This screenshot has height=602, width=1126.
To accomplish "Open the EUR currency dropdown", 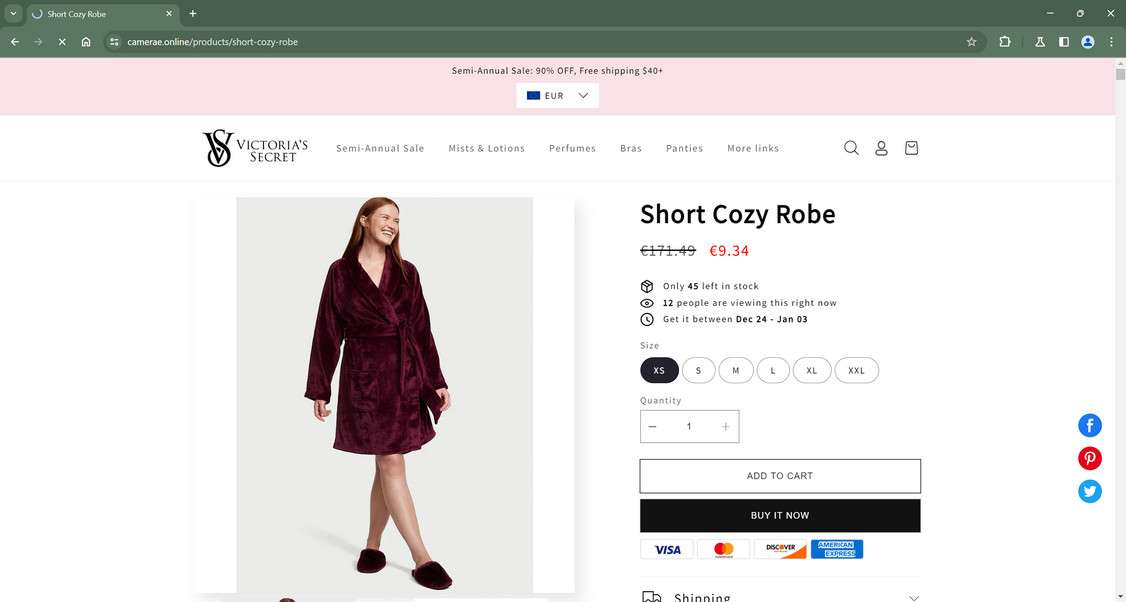I will (557, 96).
